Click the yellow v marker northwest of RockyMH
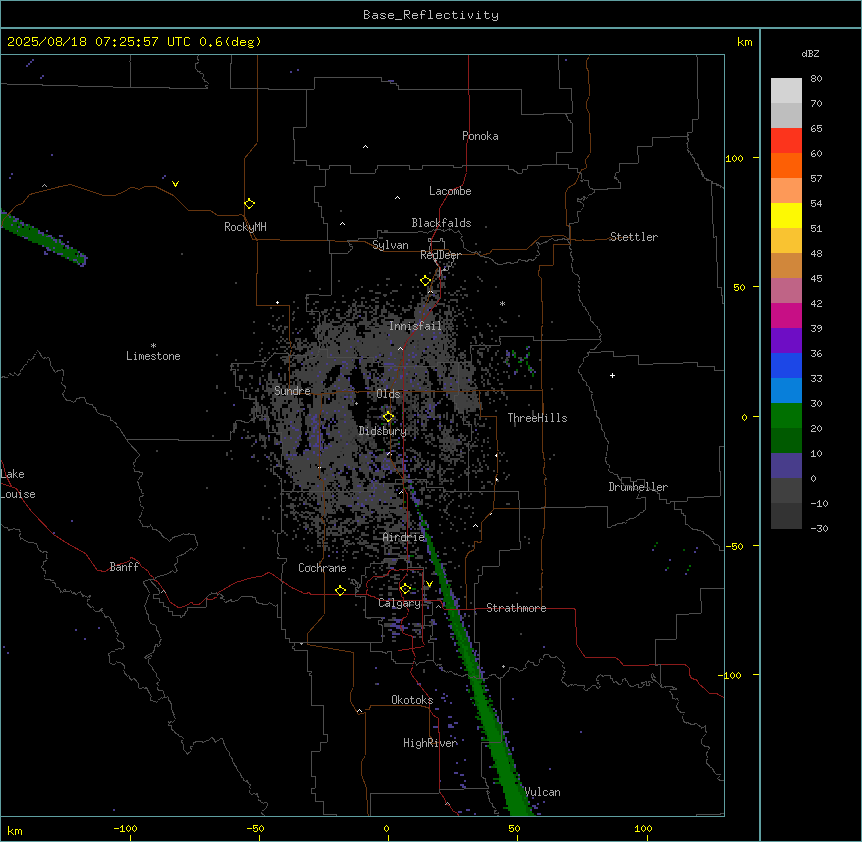Image resolution: width=862 pixels, height=842 pixels. [x=175, y=184]
